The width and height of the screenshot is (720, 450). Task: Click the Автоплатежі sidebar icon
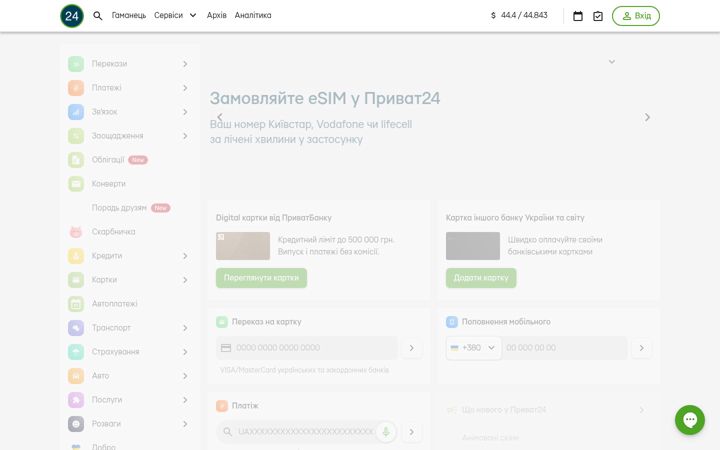pyautogui.click(x=76, y=304)
